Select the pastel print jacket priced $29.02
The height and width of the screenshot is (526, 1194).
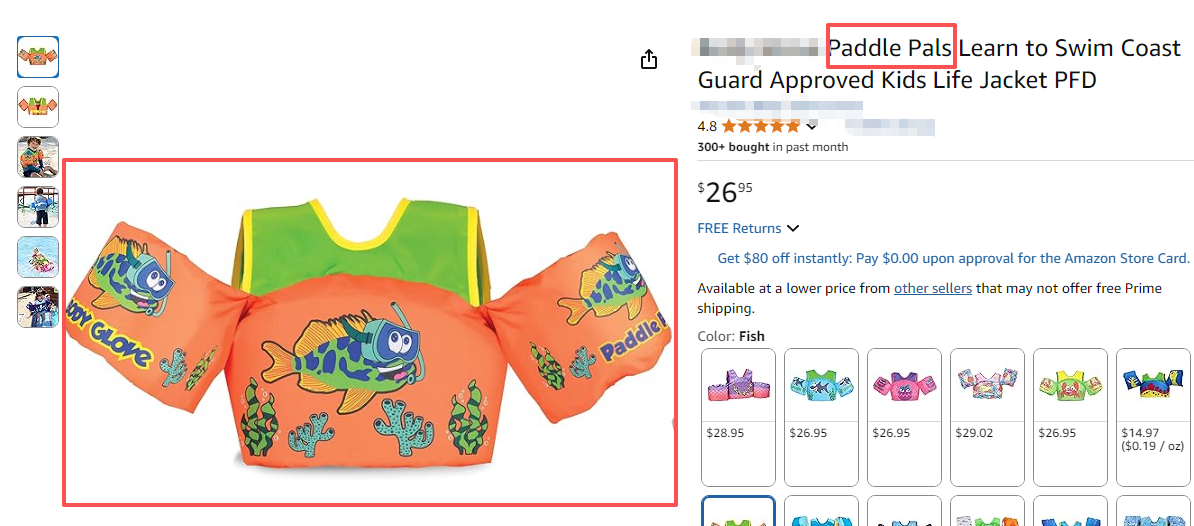tap(987, 417)
